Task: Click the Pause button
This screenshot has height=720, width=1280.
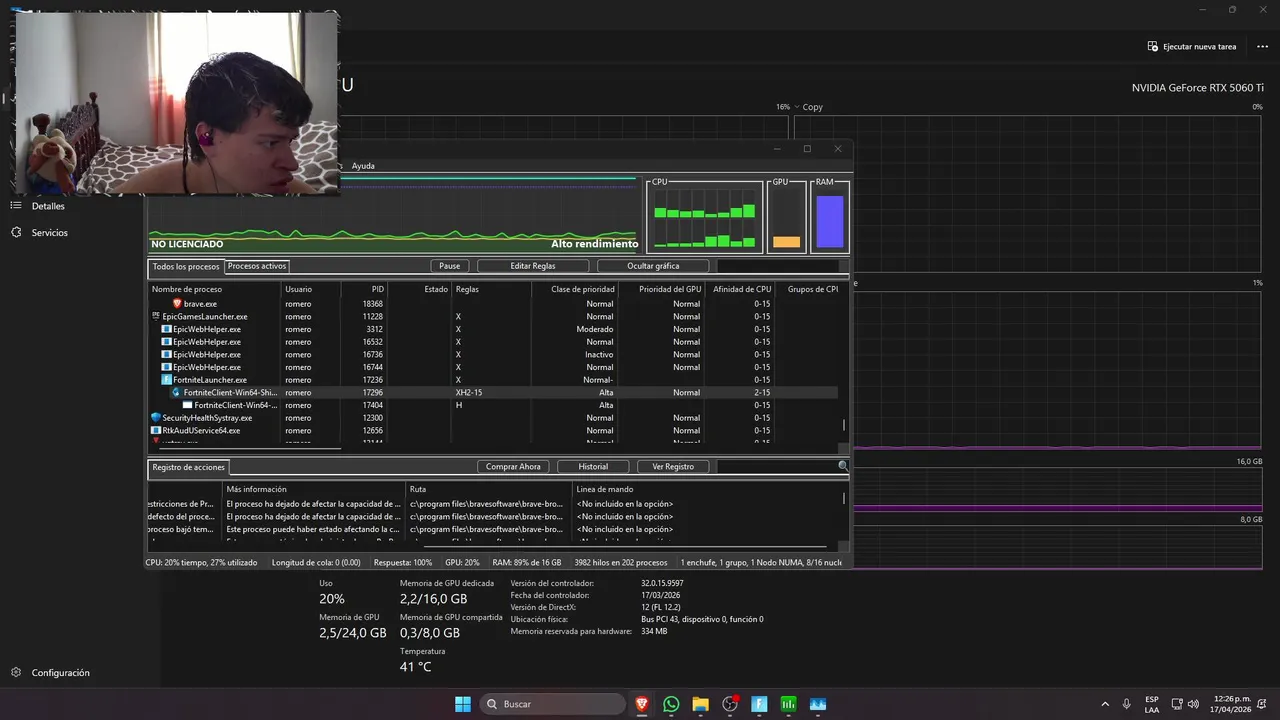Action: click(x=449, y=266)
